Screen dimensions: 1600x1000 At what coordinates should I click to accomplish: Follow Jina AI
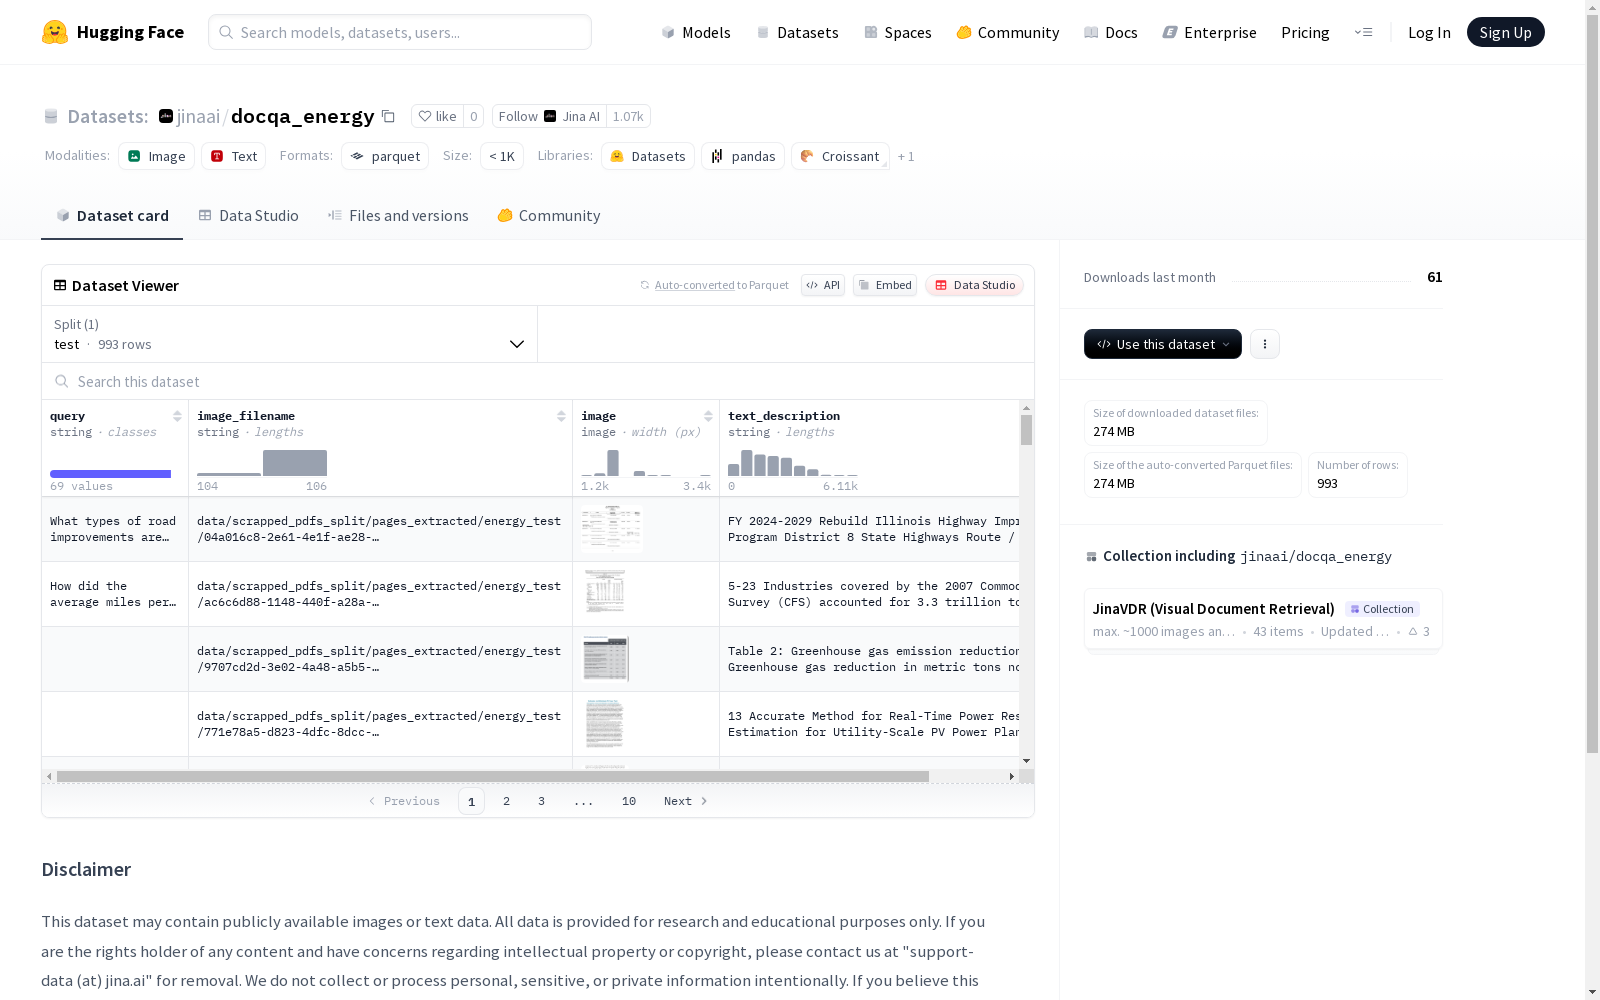(x=549, y=116)
